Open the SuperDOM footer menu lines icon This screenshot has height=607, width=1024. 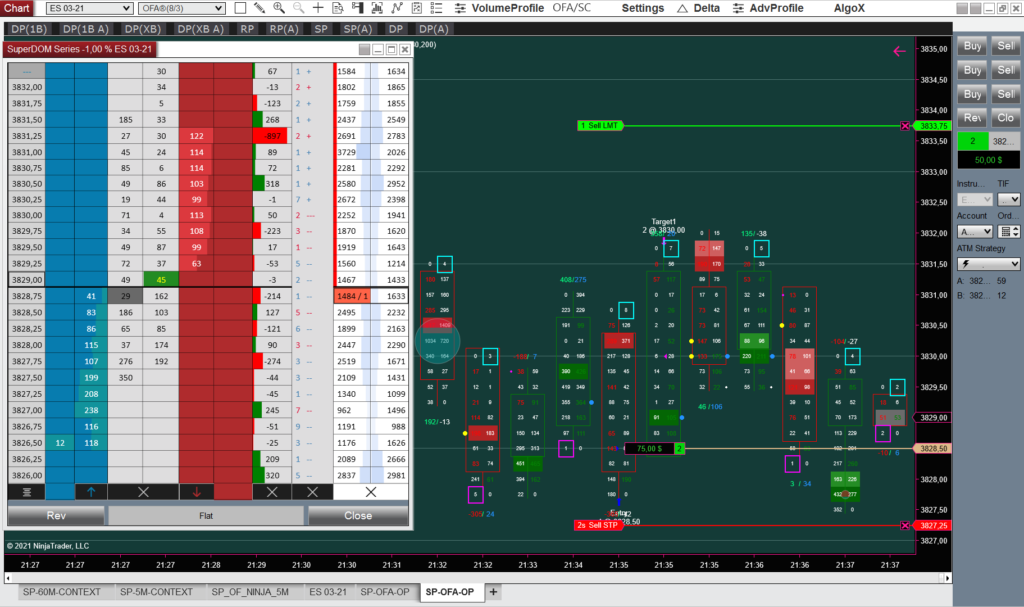27,492
